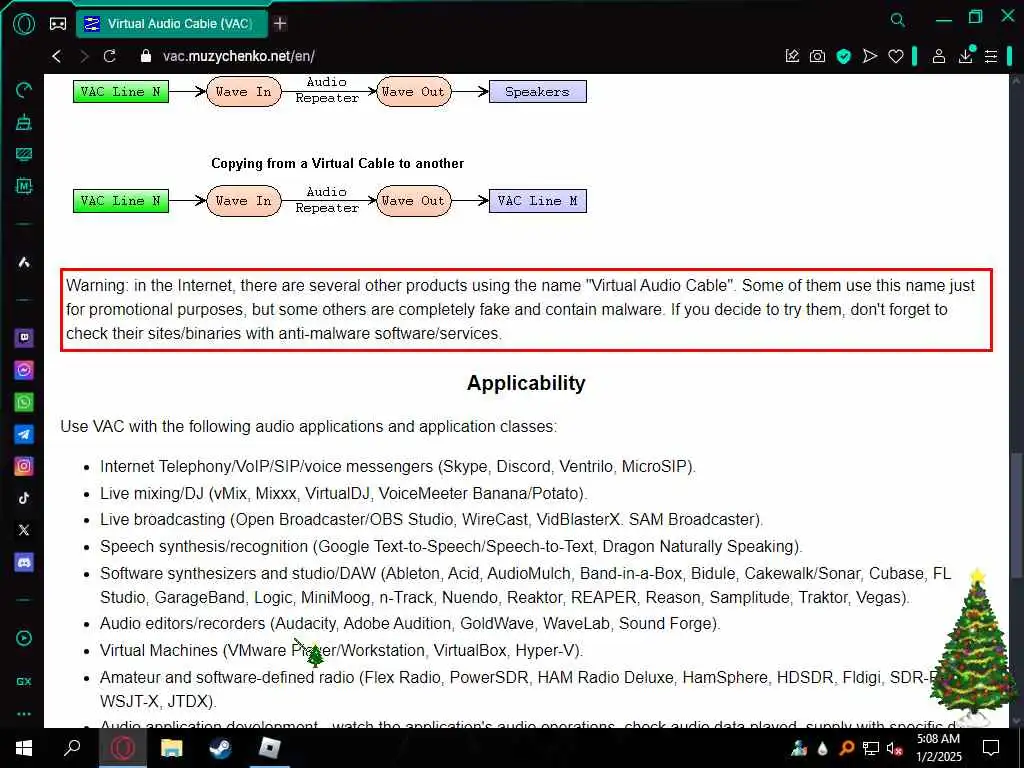This screenshot has width=1024, height=768.
Task: Click the page vertical scrollbar thumb
Action: click(x=1016, y=516)
